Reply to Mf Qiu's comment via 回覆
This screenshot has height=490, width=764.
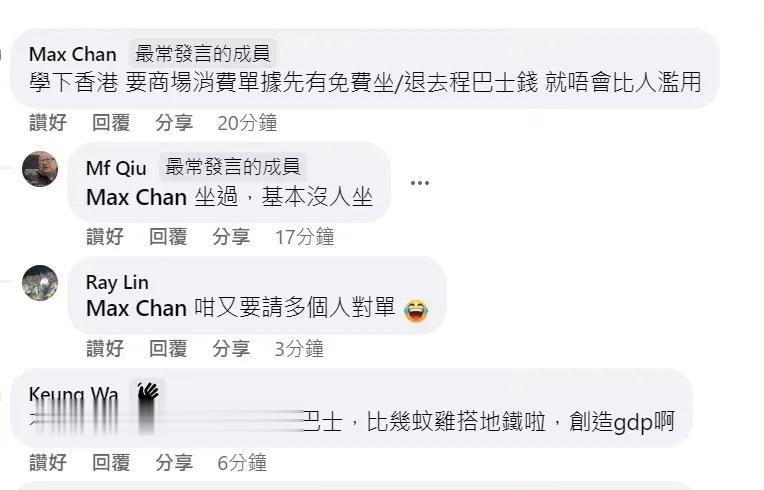coord(168,237)
